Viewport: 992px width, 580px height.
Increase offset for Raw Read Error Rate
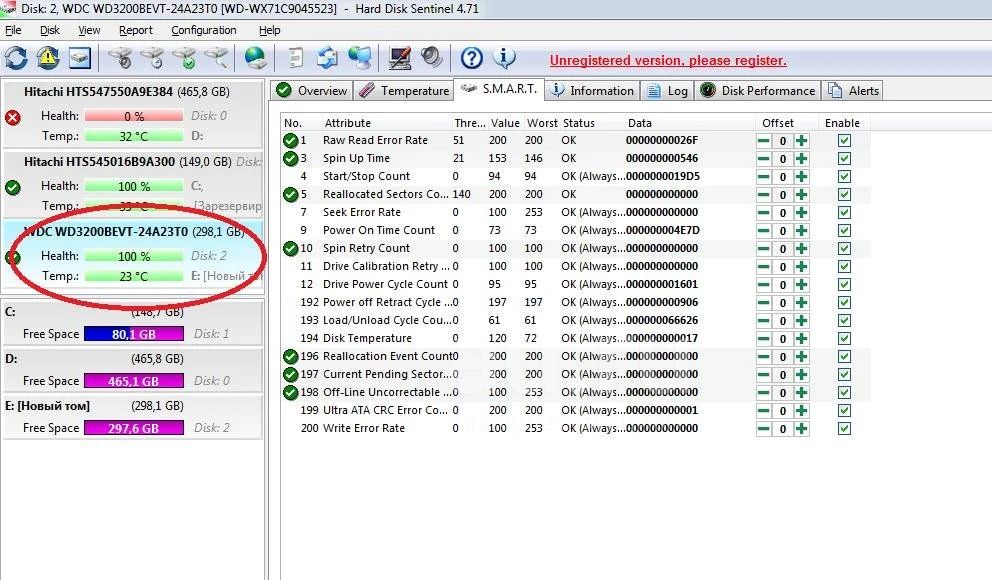click(802, 141)
